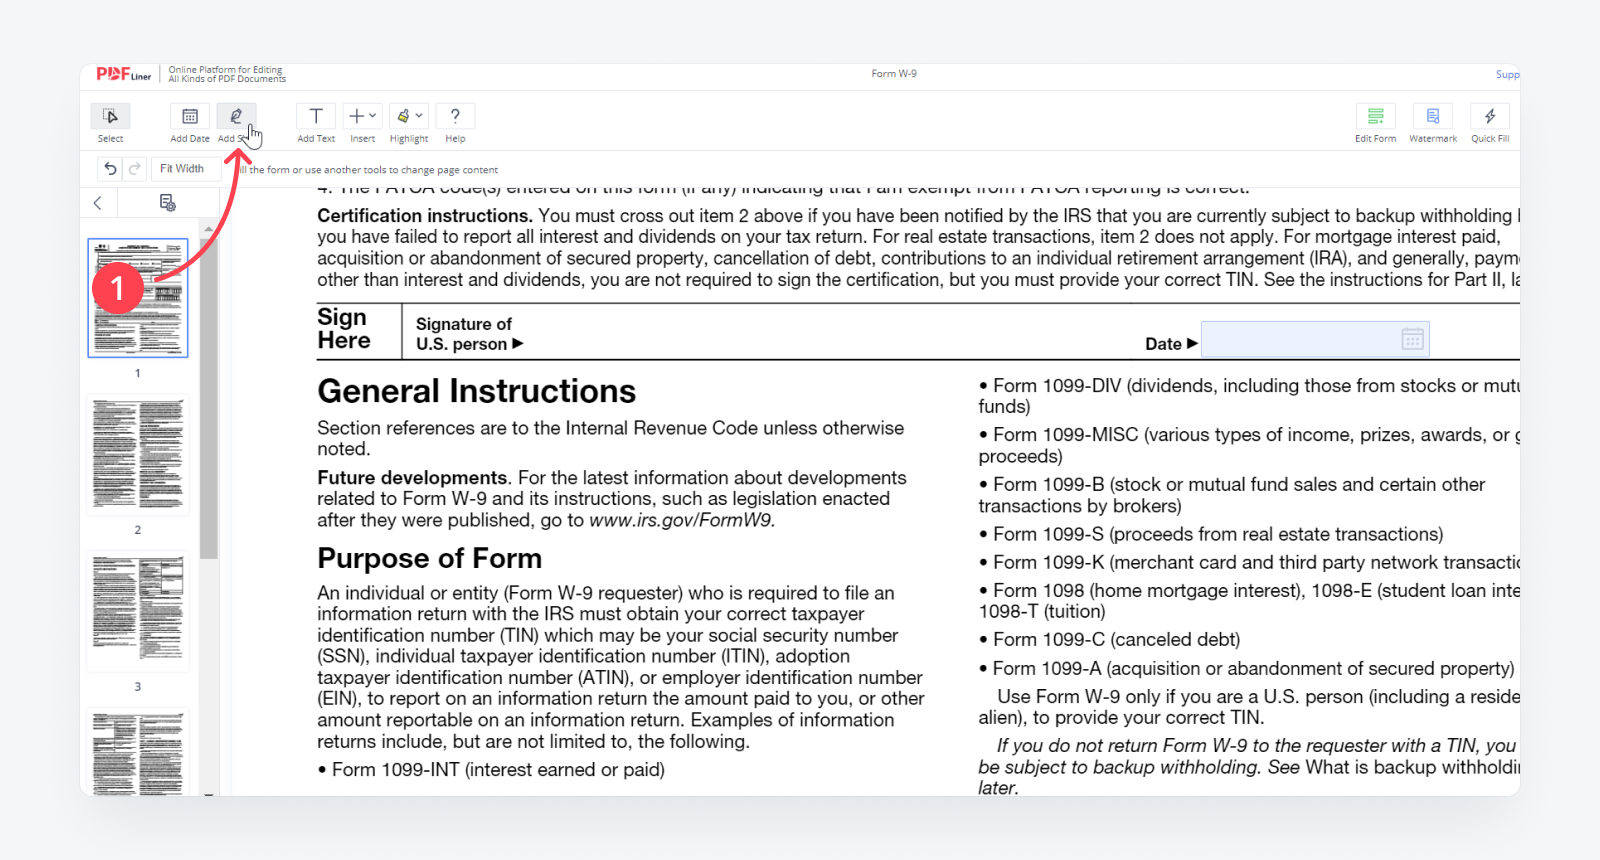
Task: Select the Select cursor tool
Action: (110, 116)
